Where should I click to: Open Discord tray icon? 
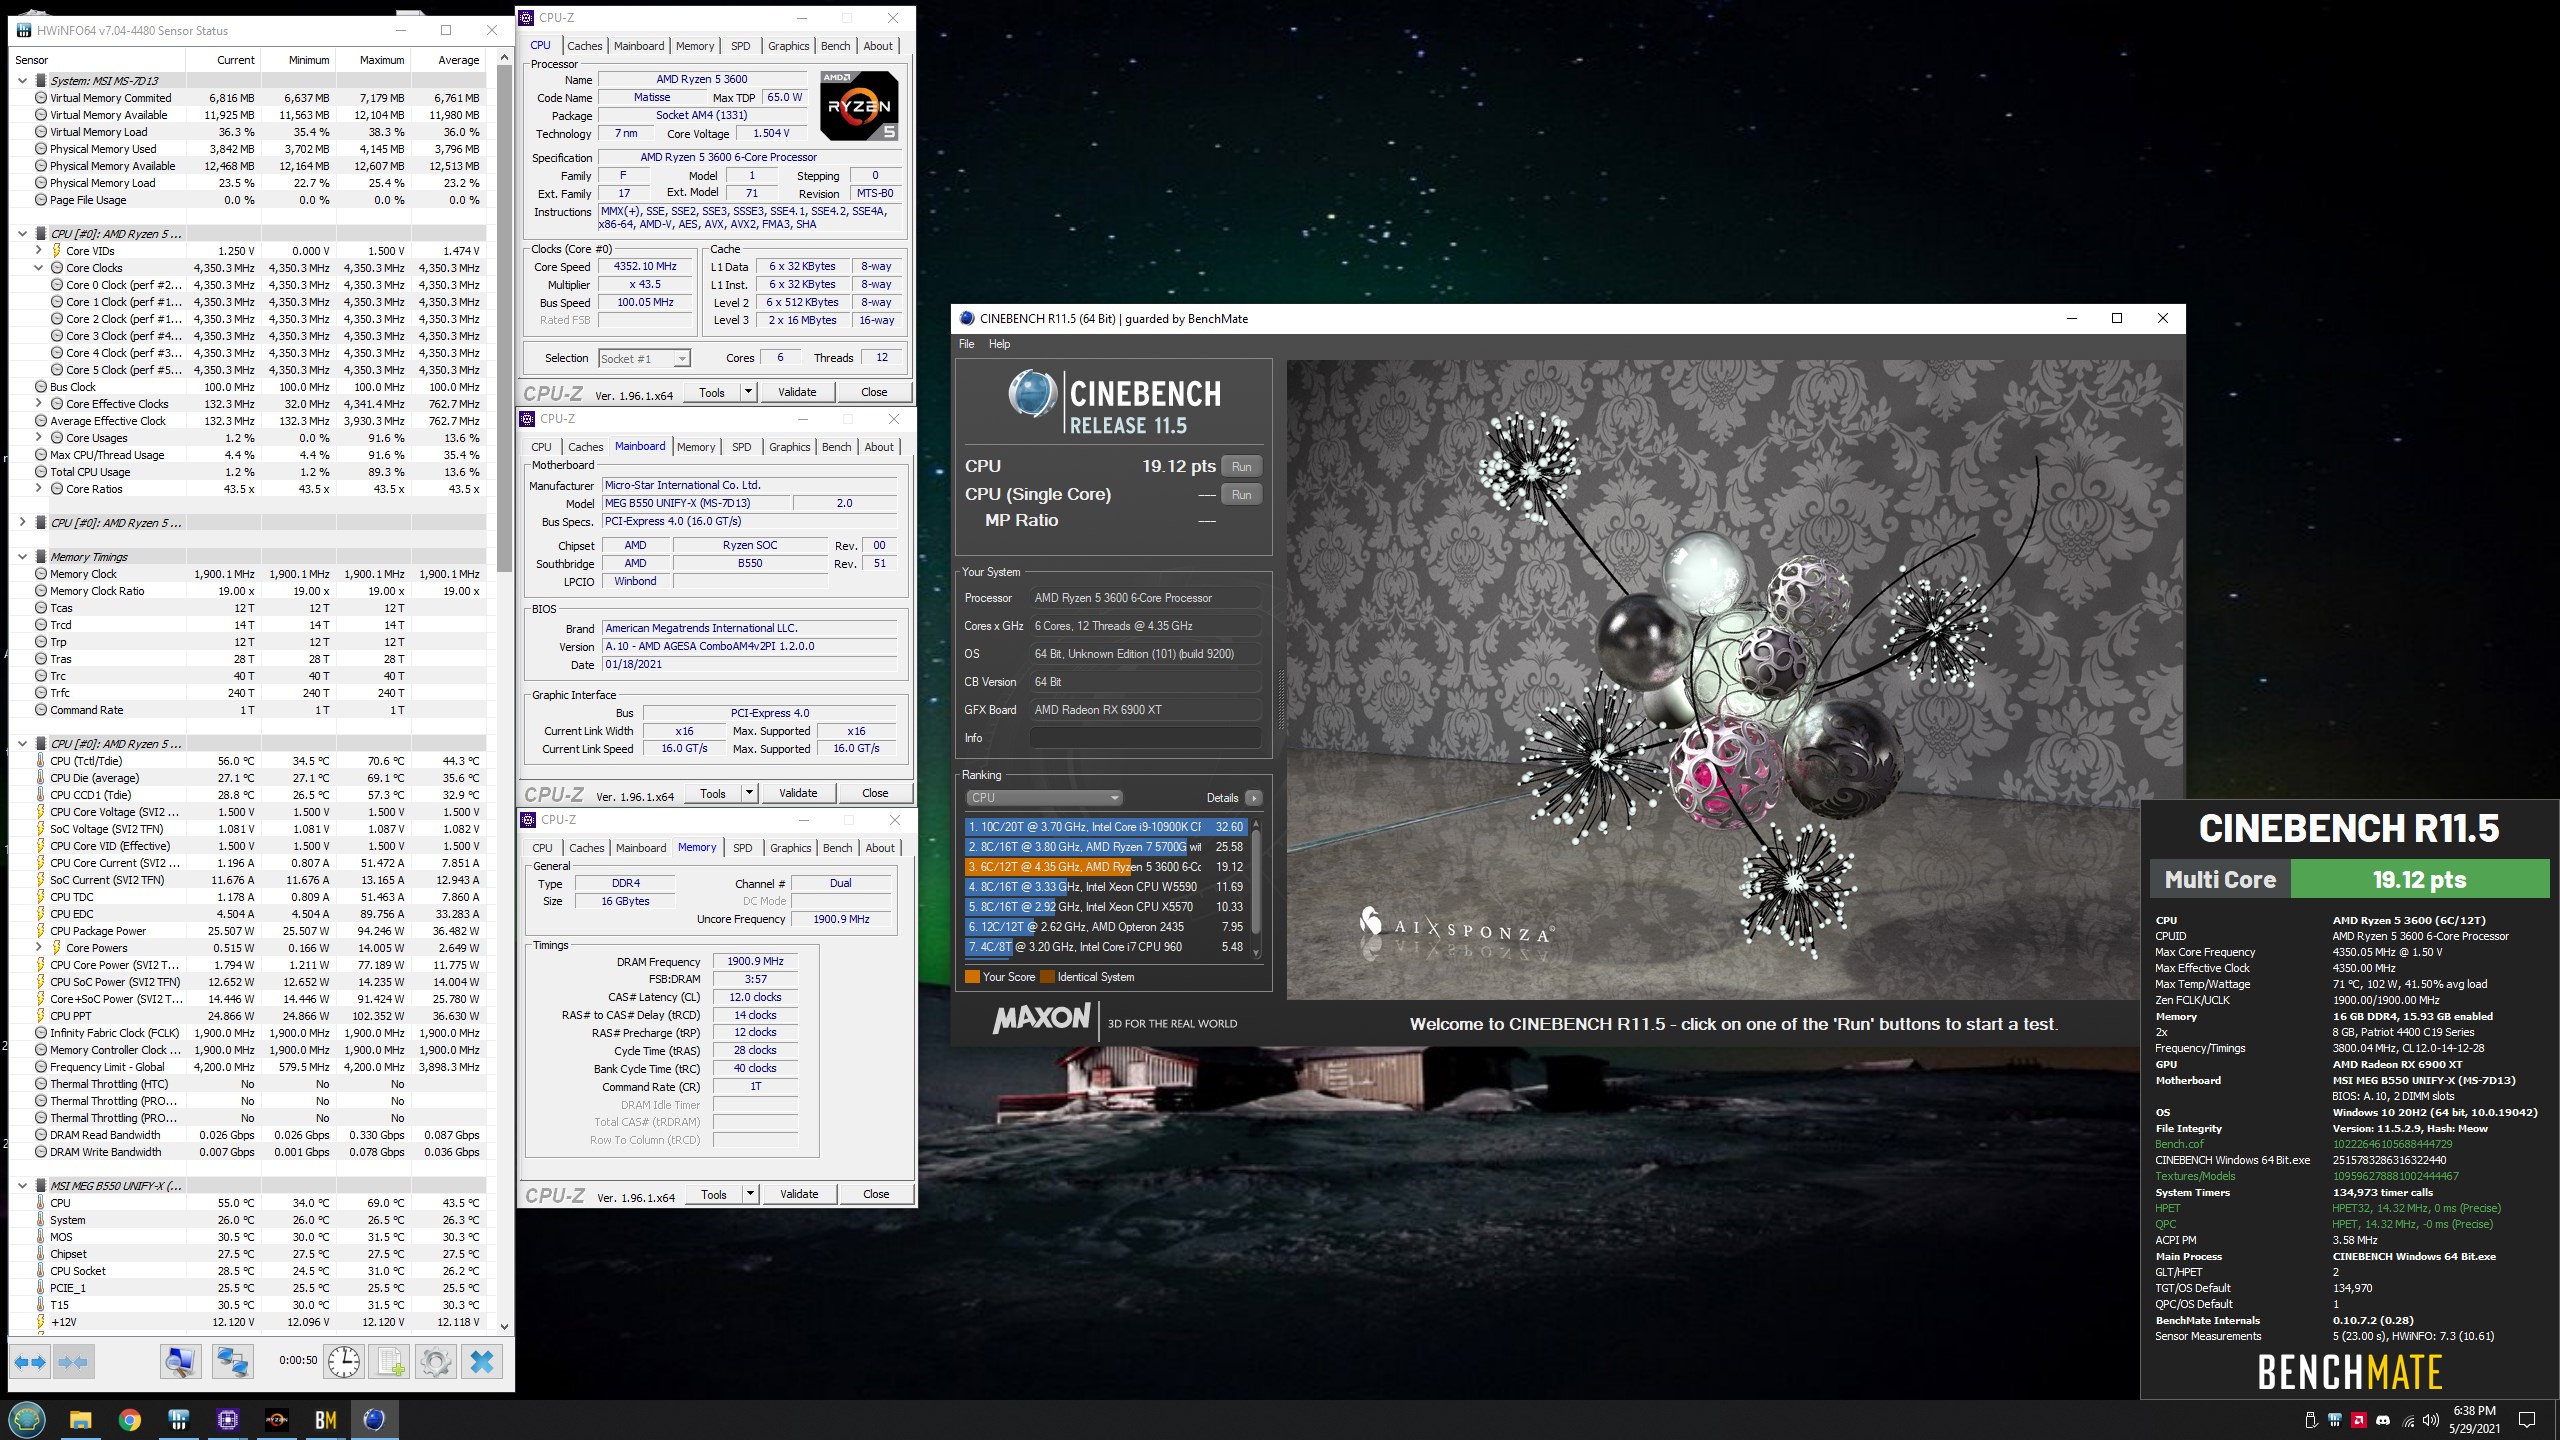(2383, 1420)
